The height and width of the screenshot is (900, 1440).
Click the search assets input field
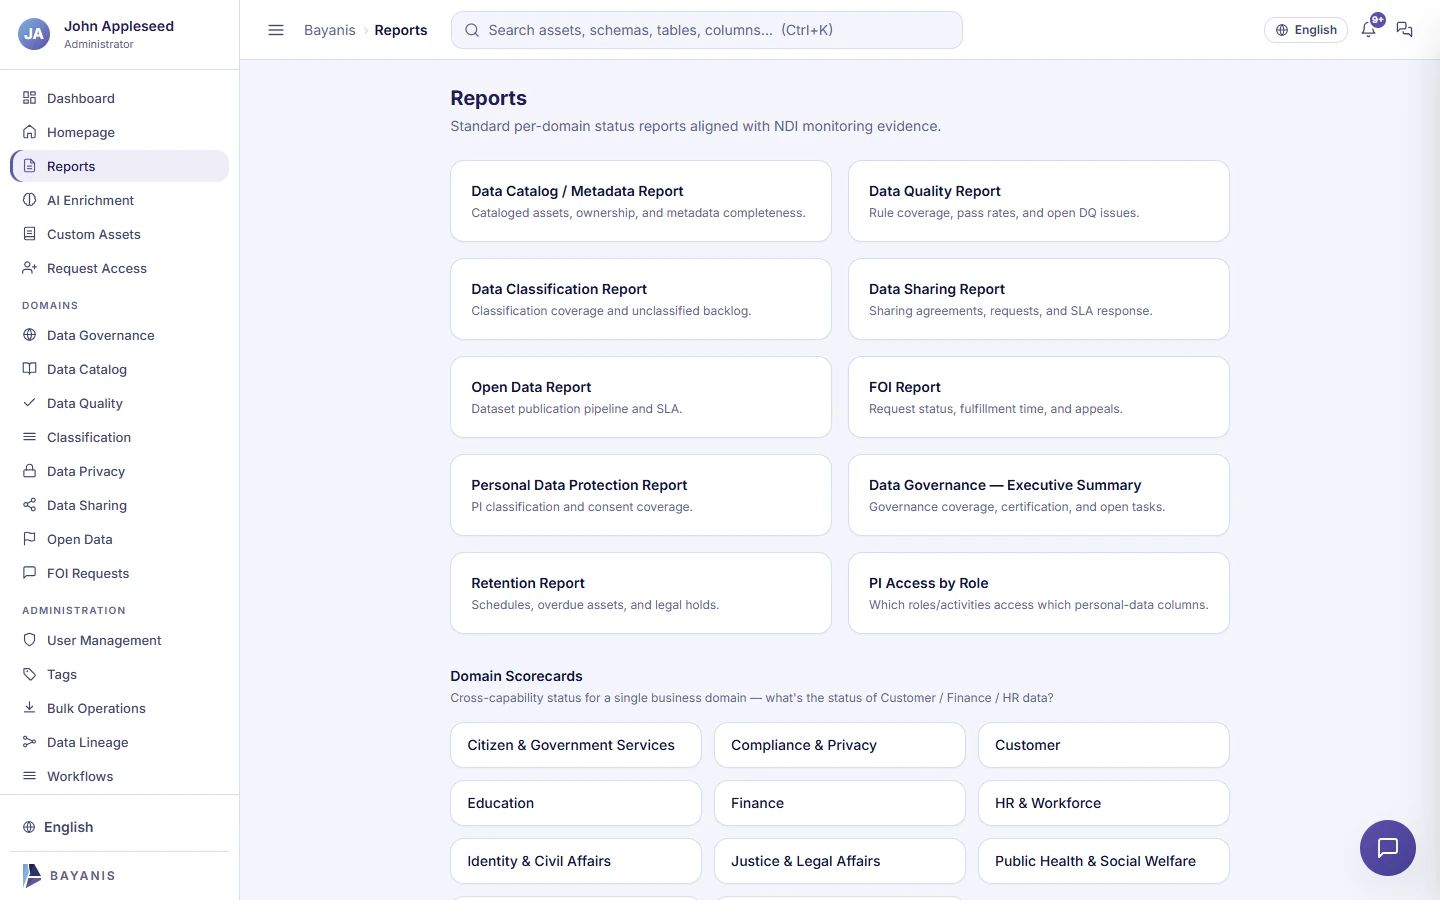(x=707, y=30)
